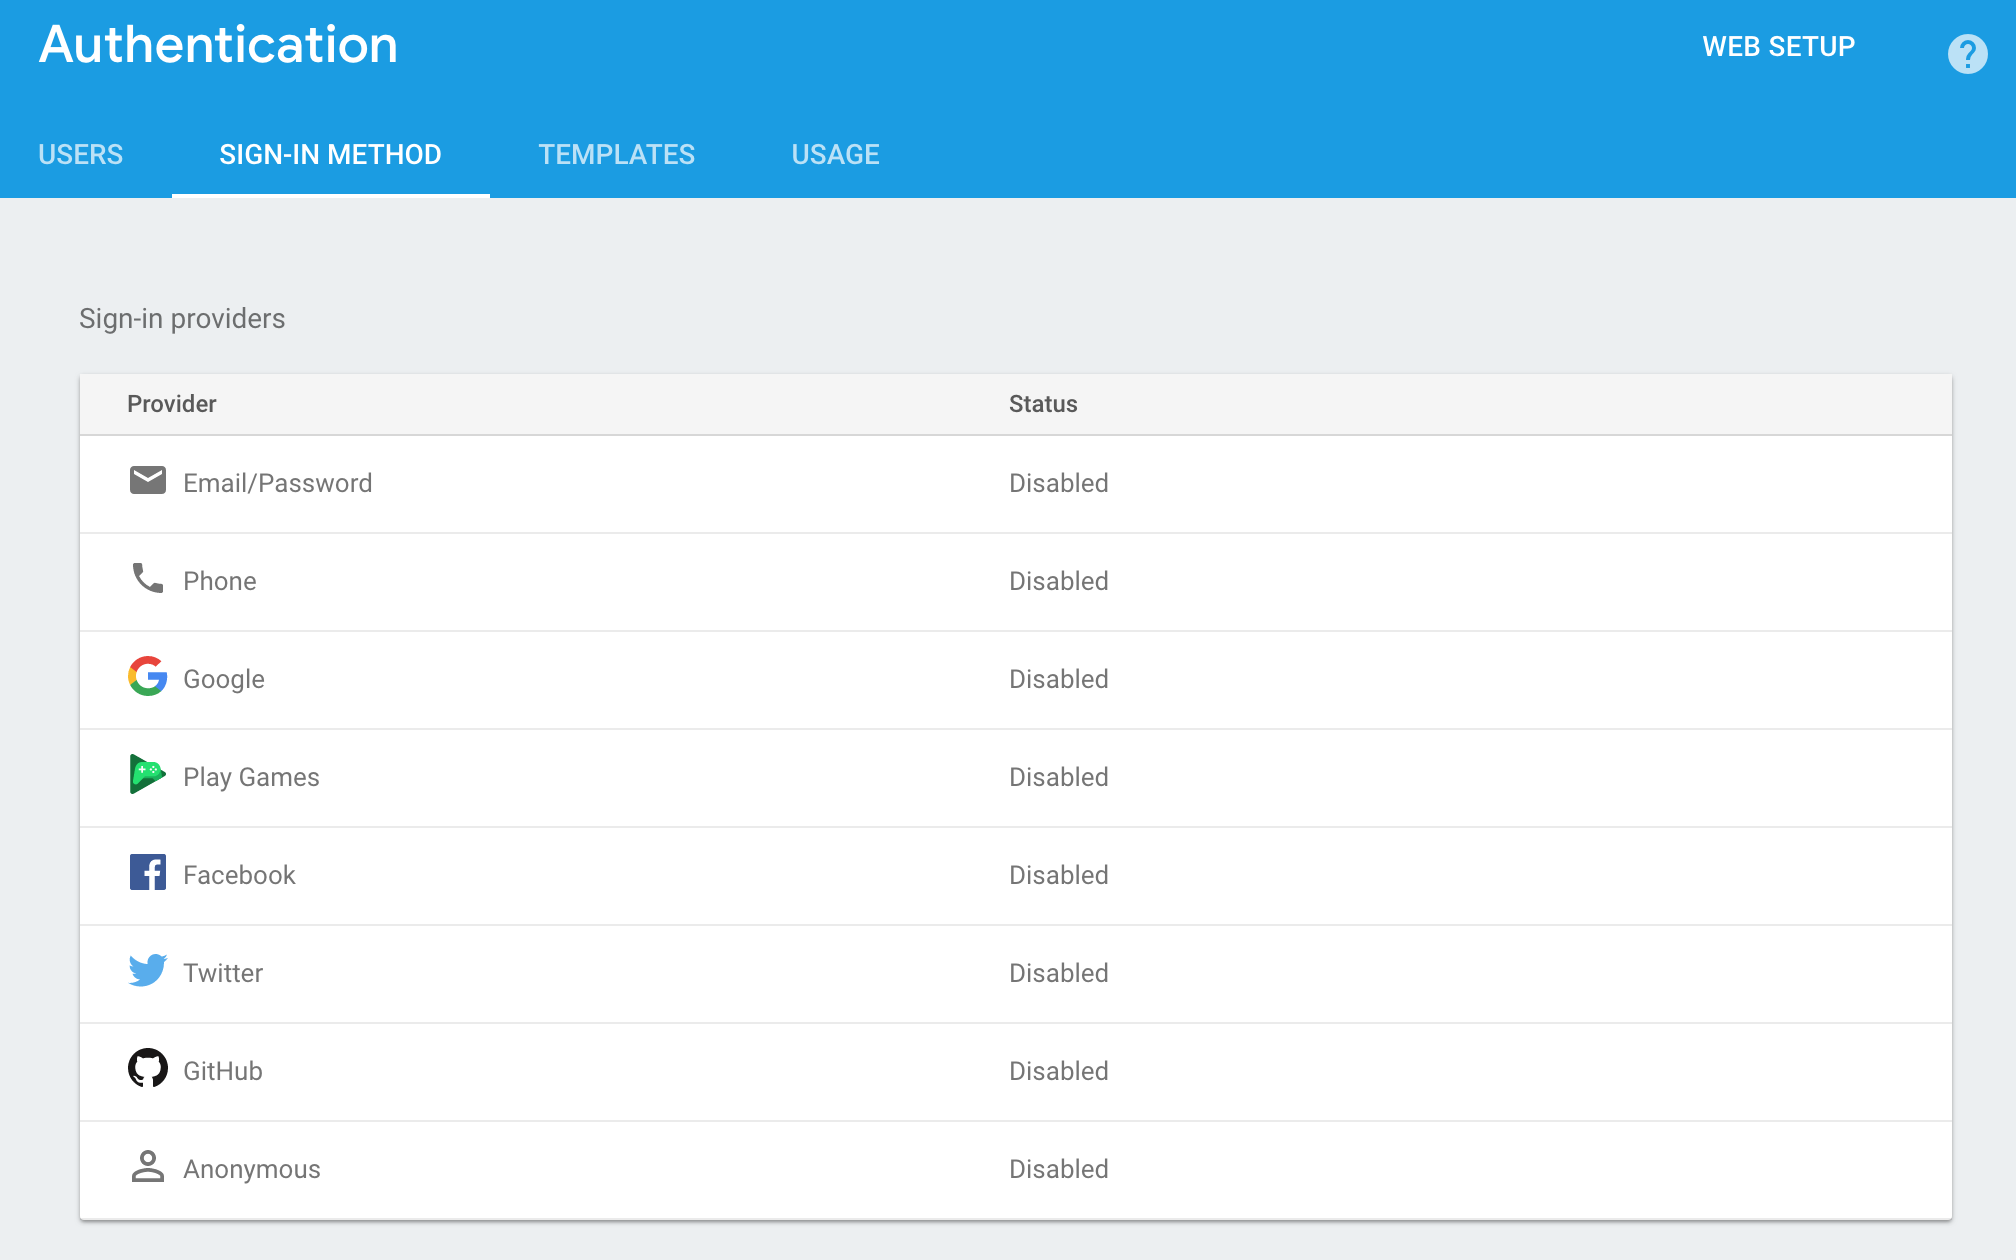Open the Templates tab
This screenshot has width=2016, height=1260.
coord(616,155)
